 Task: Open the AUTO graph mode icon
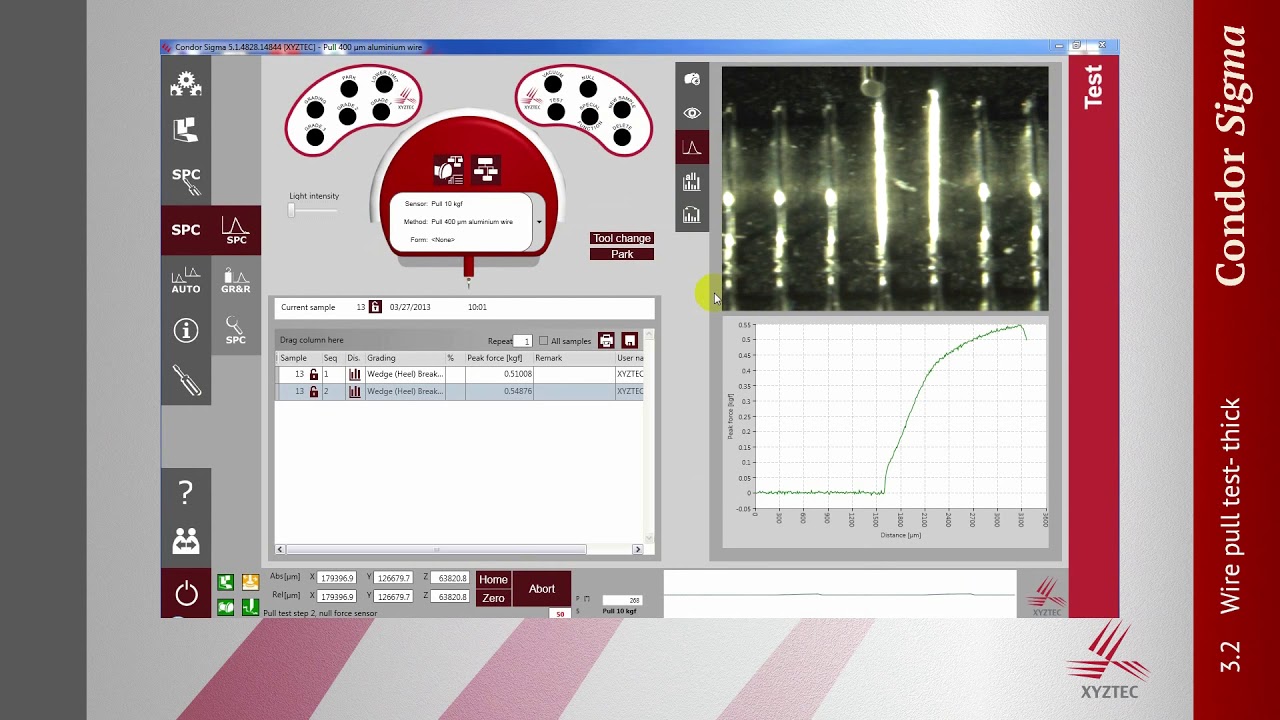point(186,281)
